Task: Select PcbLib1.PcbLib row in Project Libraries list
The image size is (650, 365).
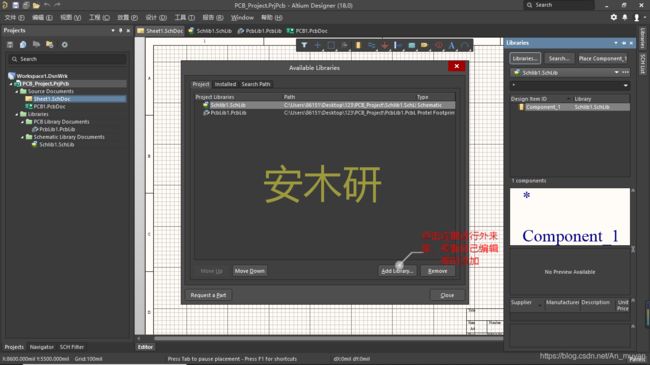Action: pos(325,112)
